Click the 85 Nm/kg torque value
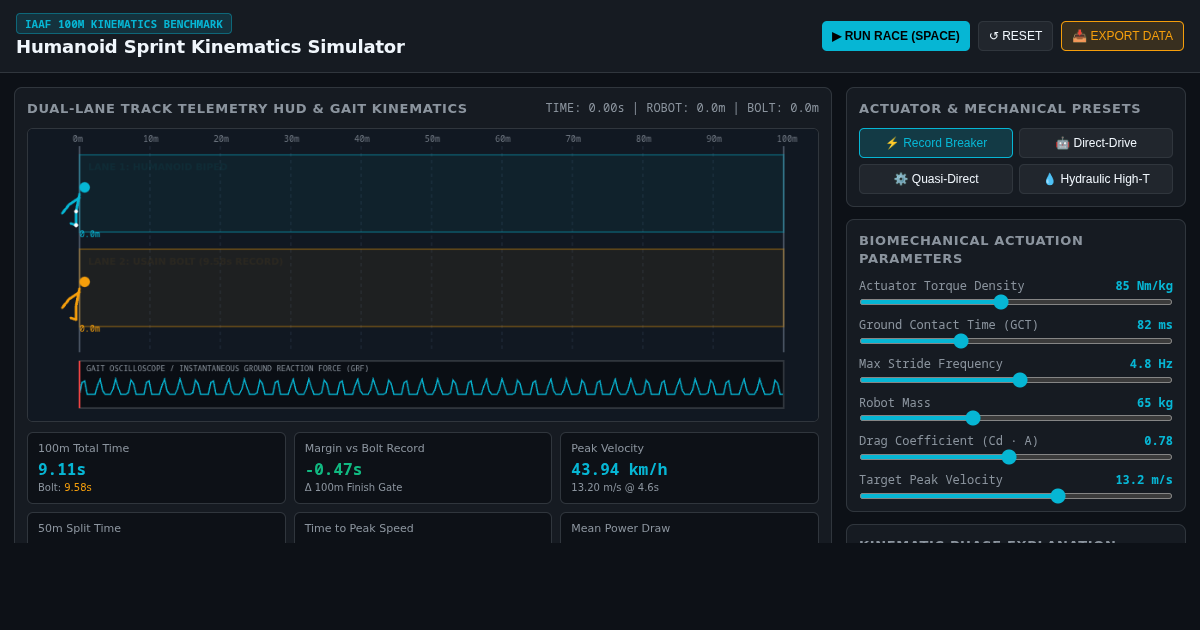 1144,286
